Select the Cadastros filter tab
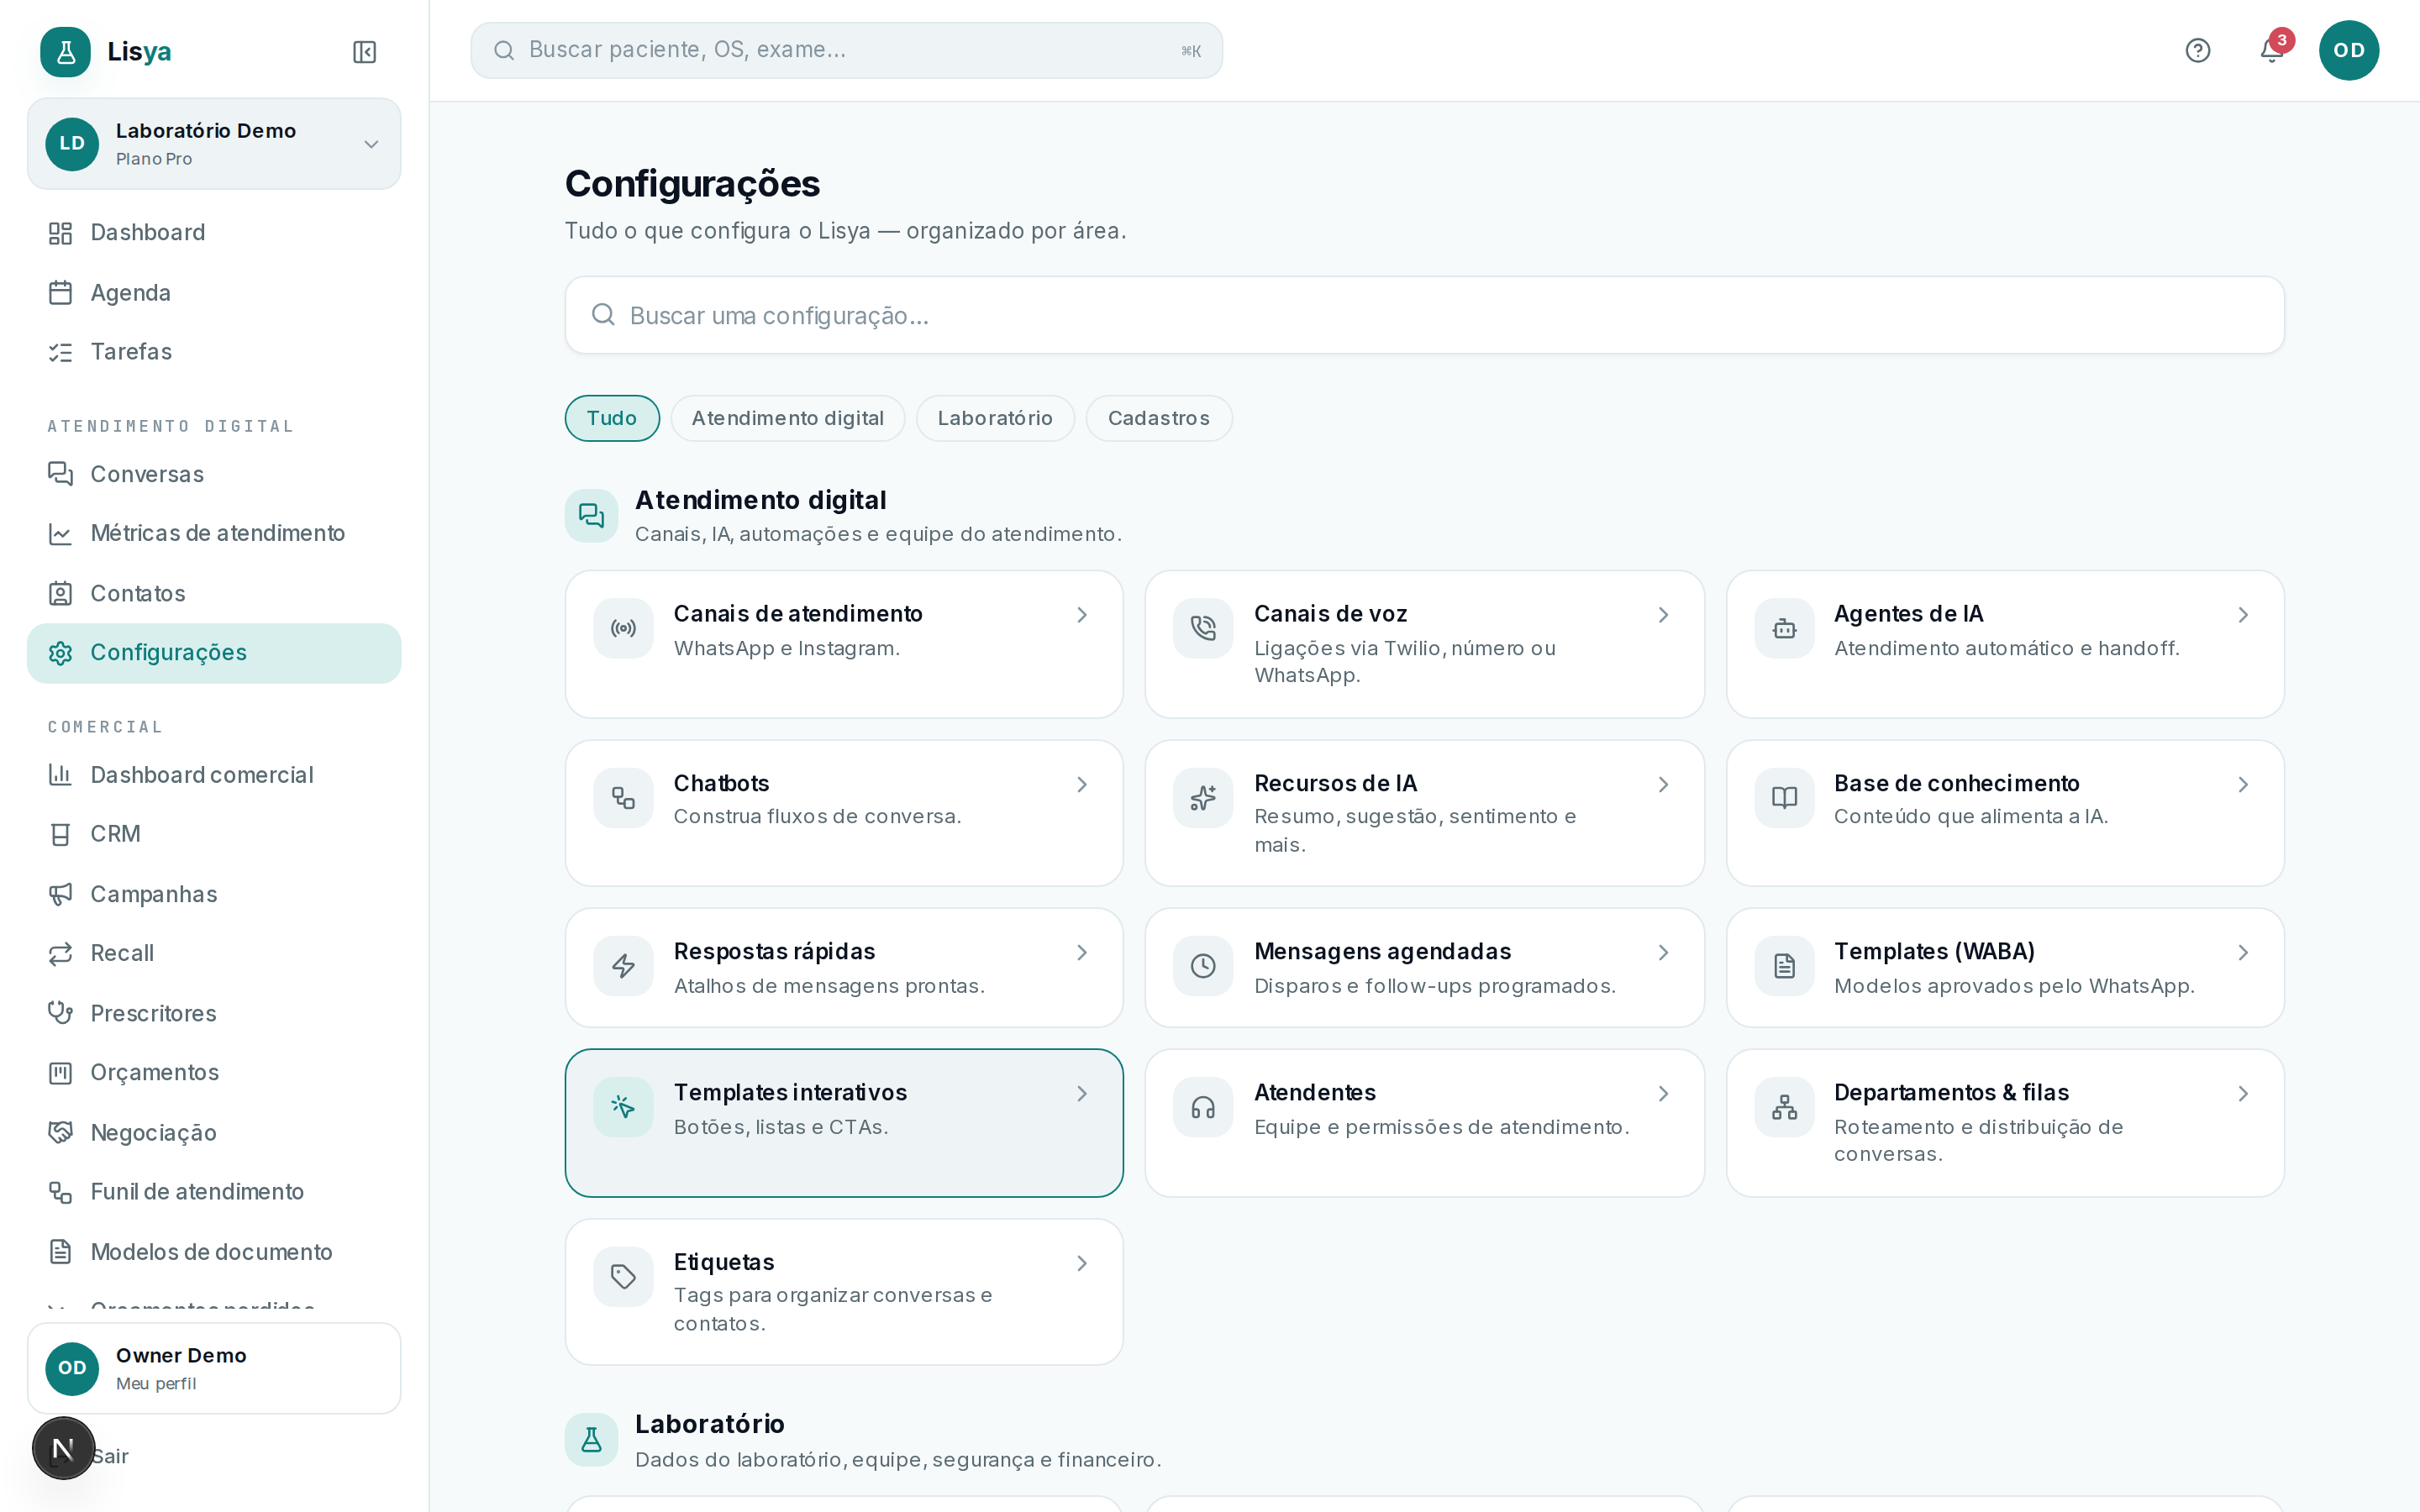The image size is (2420, 1512). coord(1159,418)
